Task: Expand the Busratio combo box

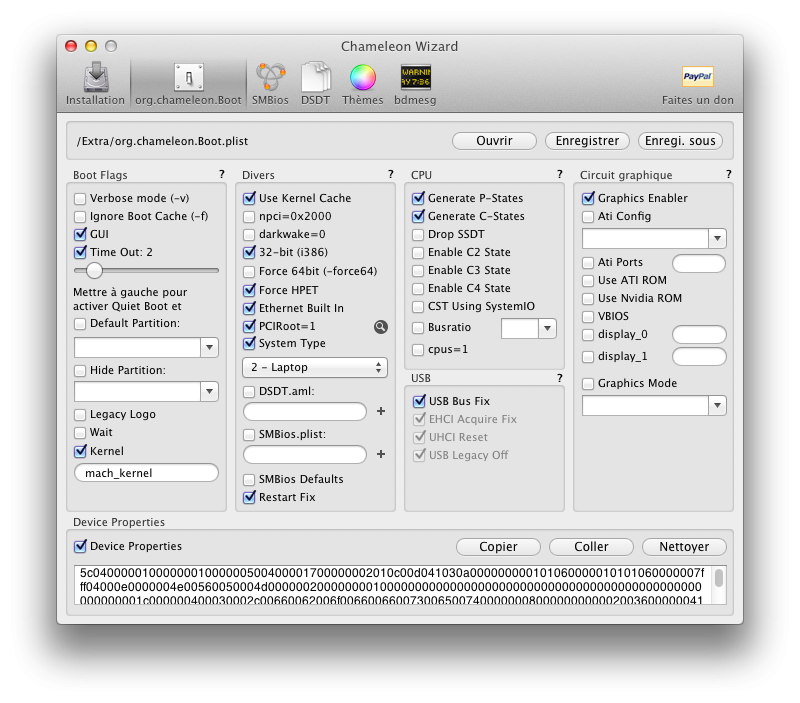Action: pyautogui.click(x=546, y=329)
